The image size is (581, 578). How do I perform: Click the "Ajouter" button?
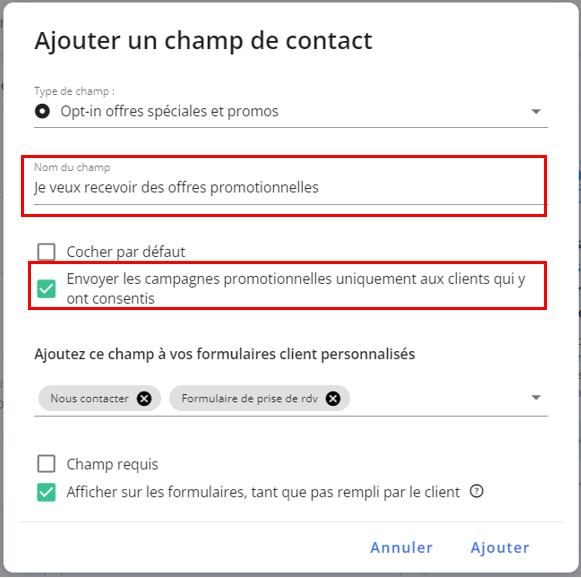(500, 548)
